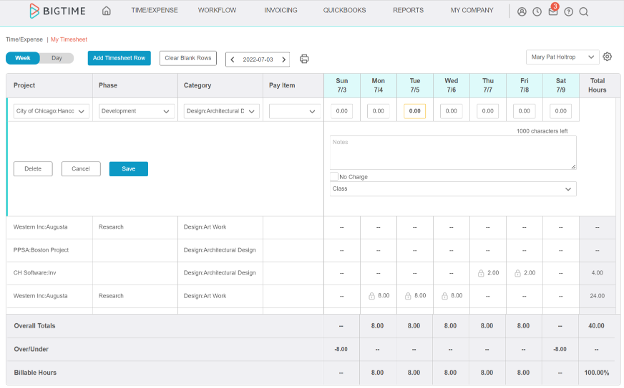Click Clear Blank Rows button

click(188, 58)
